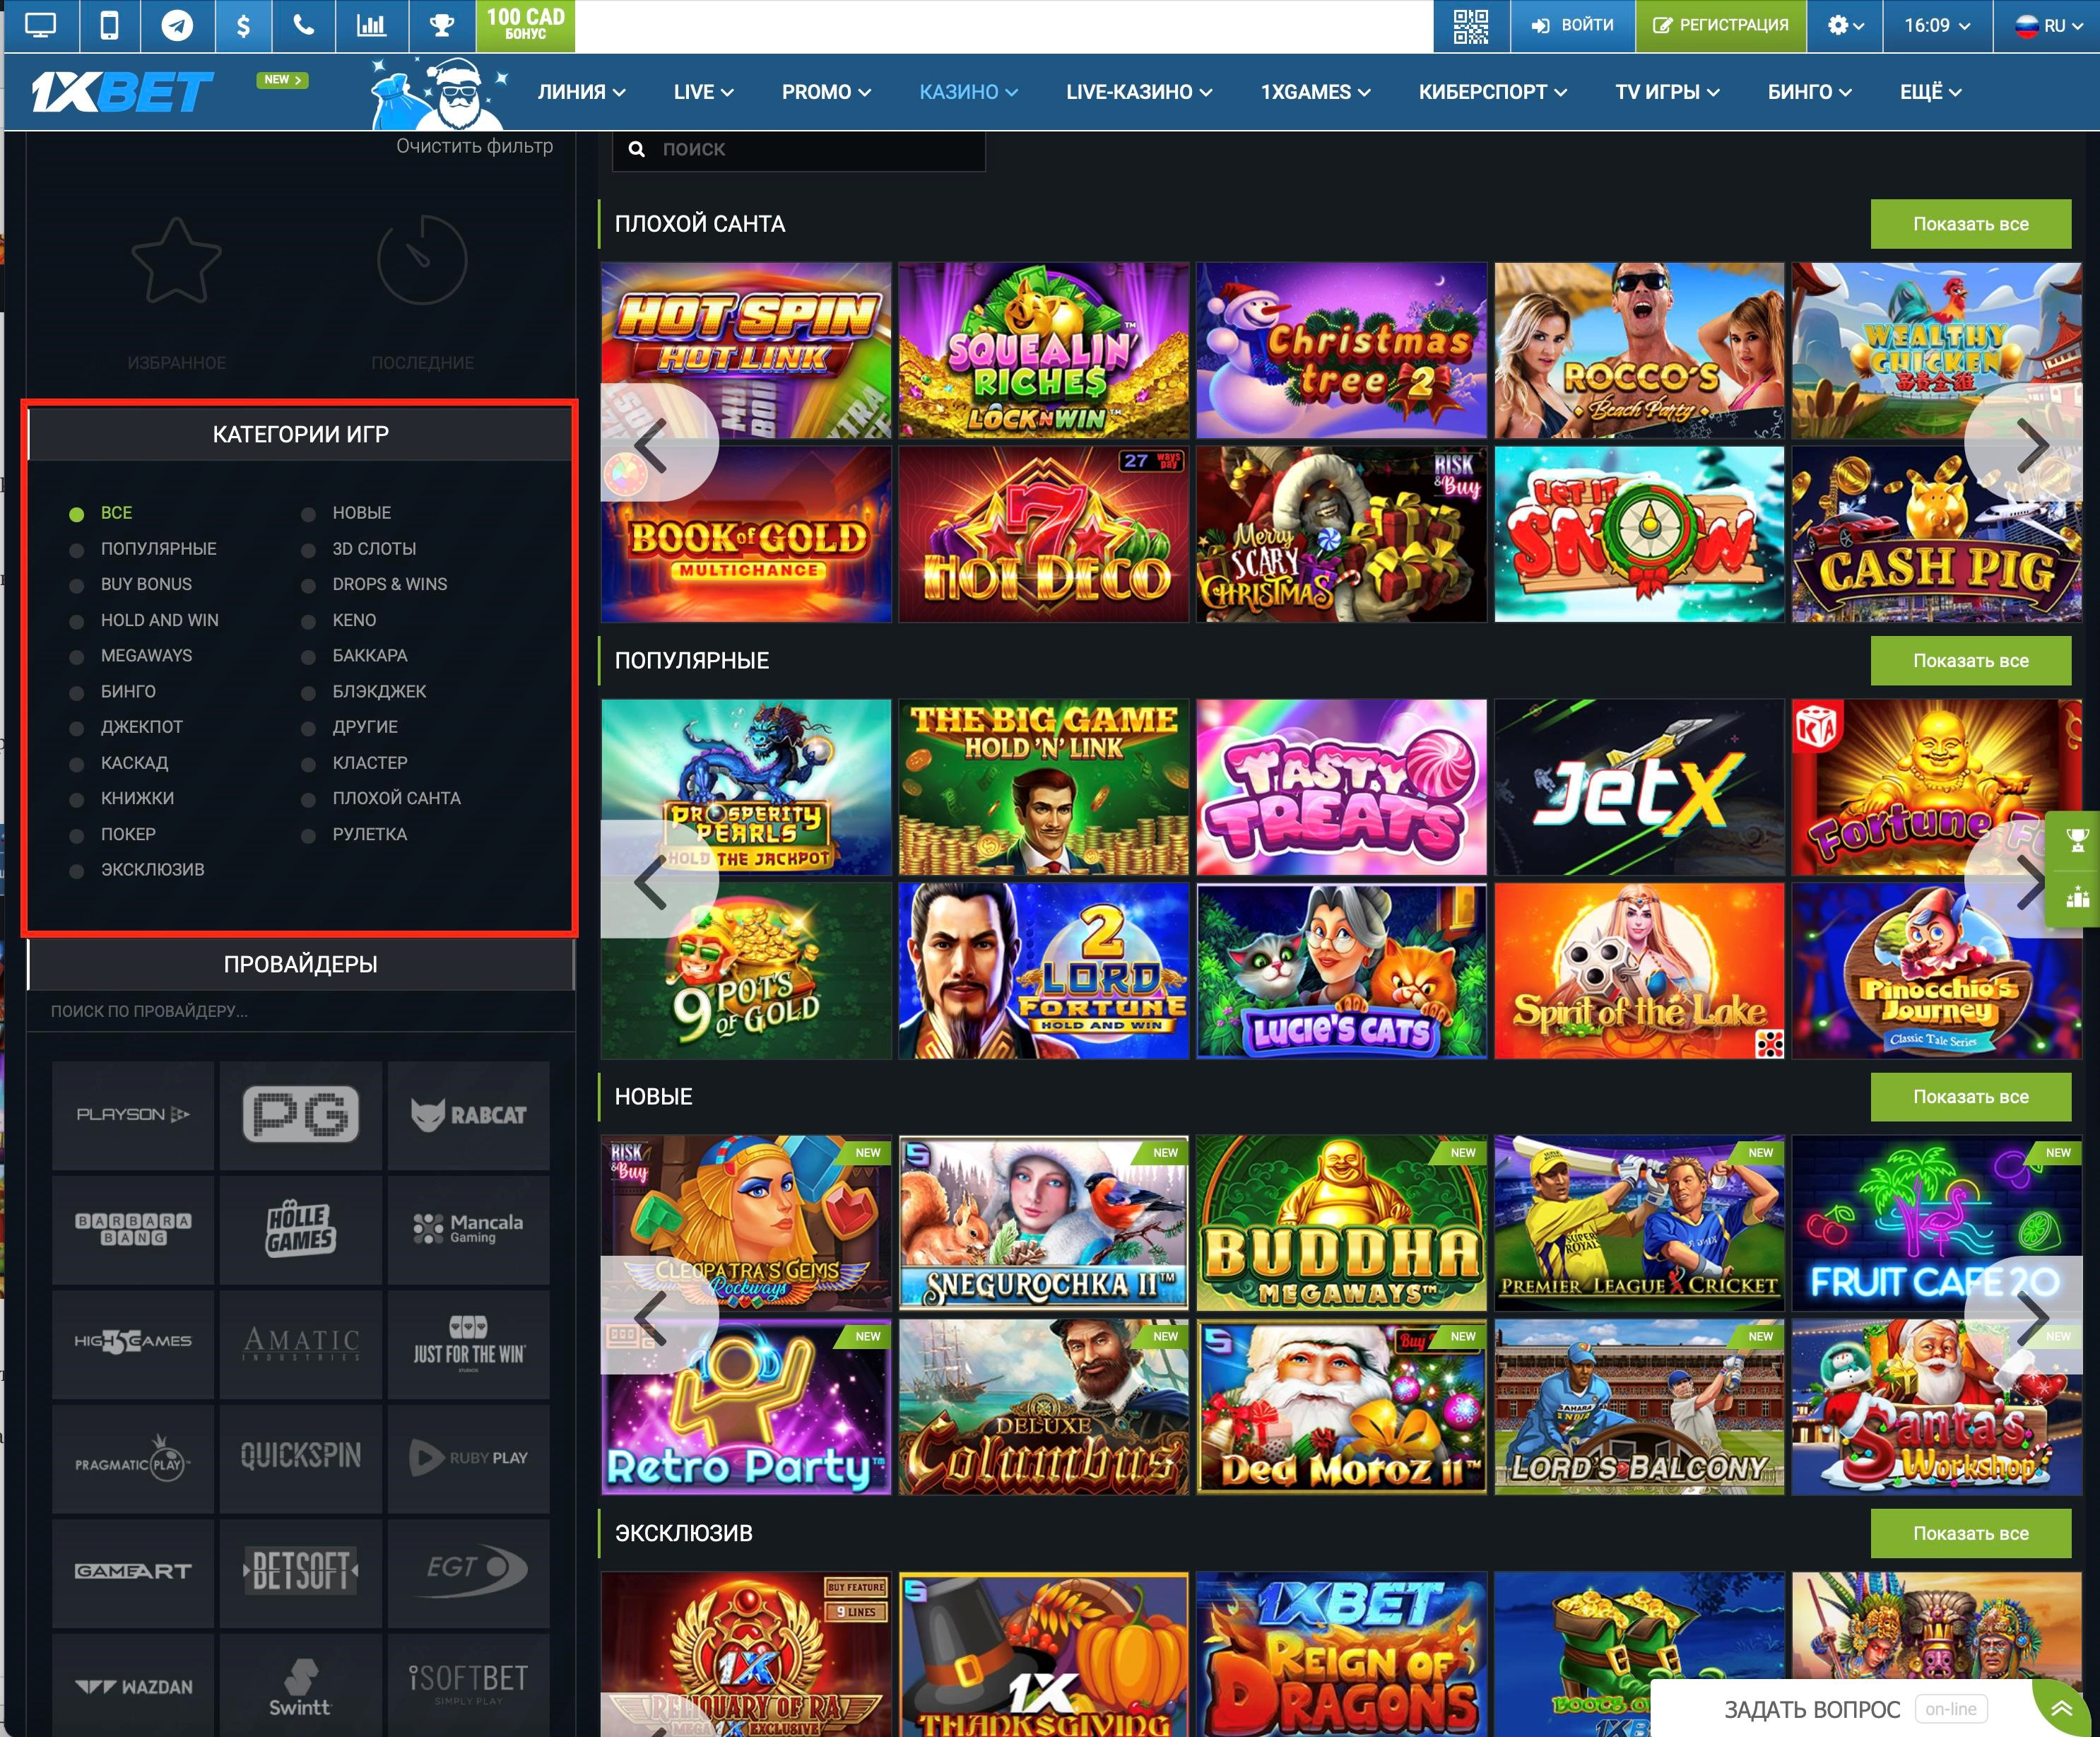This screenshot has height=1737, width=2100.
Task: Click the game search ПОИСК field
Action: coord(798,149)
